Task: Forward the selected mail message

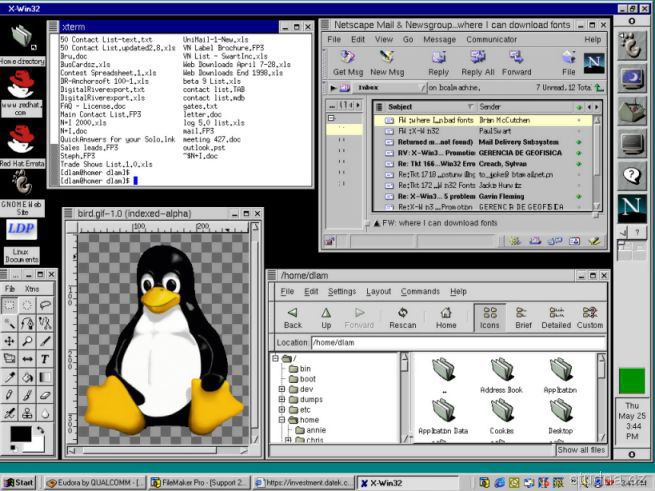Action: 516,63
